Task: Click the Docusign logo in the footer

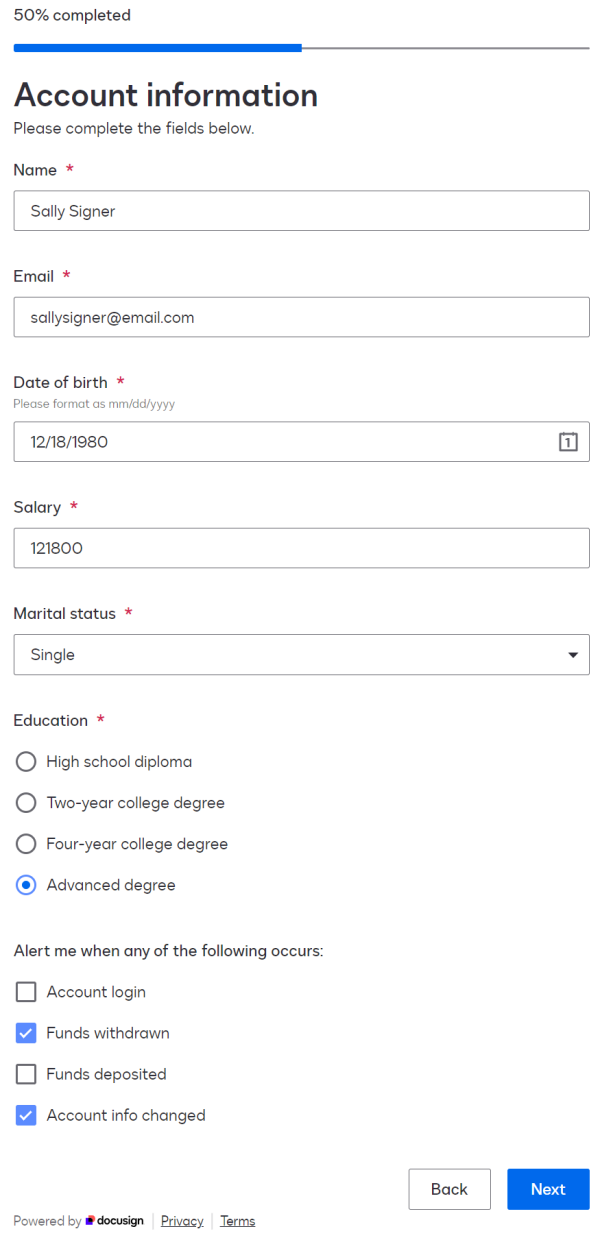Action: point(113,1221)
